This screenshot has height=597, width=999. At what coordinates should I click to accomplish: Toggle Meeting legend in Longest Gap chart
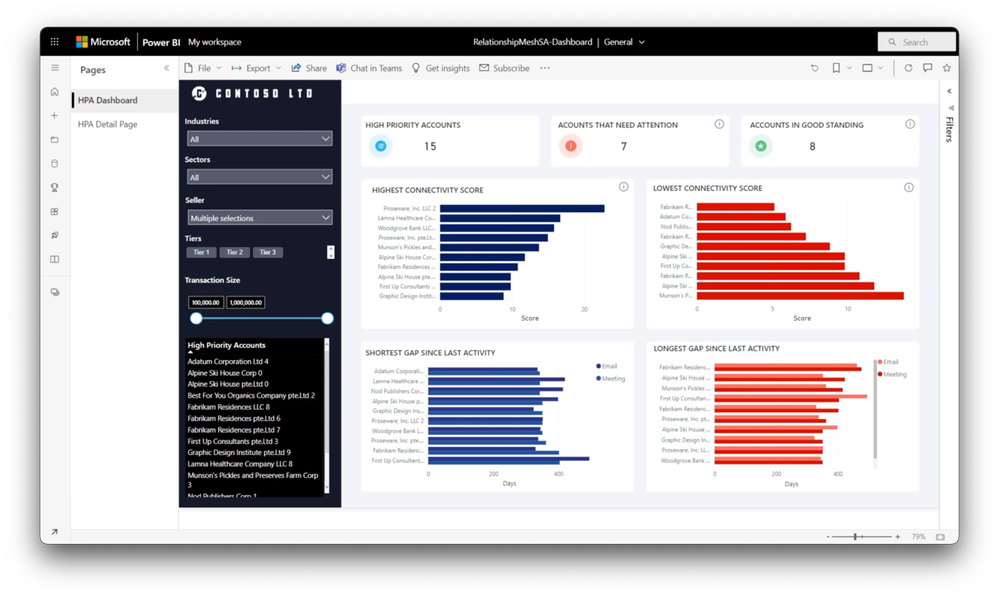[x=892, y=374]
